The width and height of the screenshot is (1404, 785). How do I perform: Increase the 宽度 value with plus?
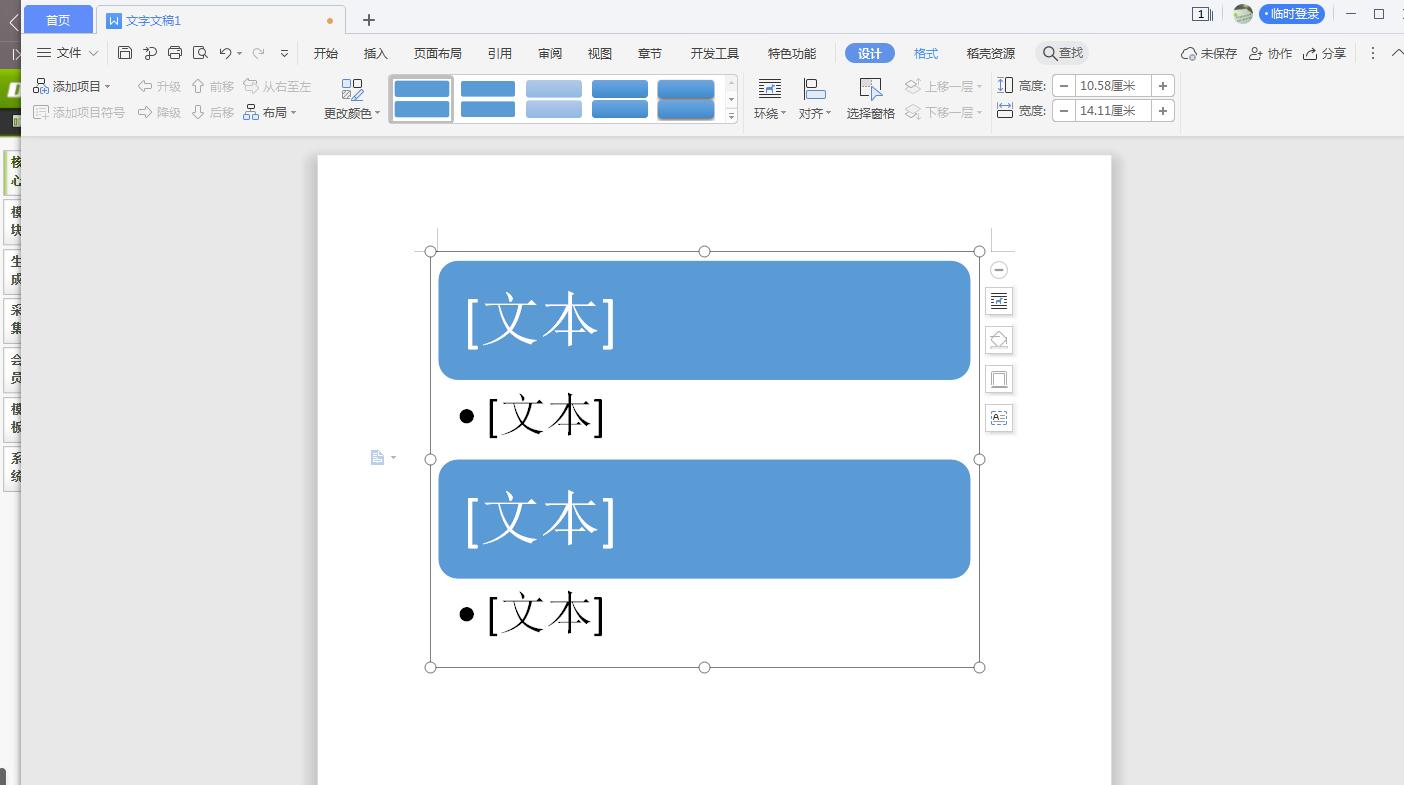1163,111
